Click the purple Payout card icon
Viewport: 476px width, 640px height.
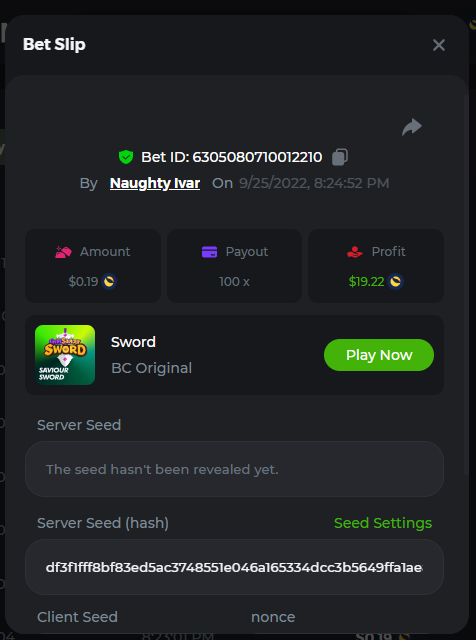[209, 252]
